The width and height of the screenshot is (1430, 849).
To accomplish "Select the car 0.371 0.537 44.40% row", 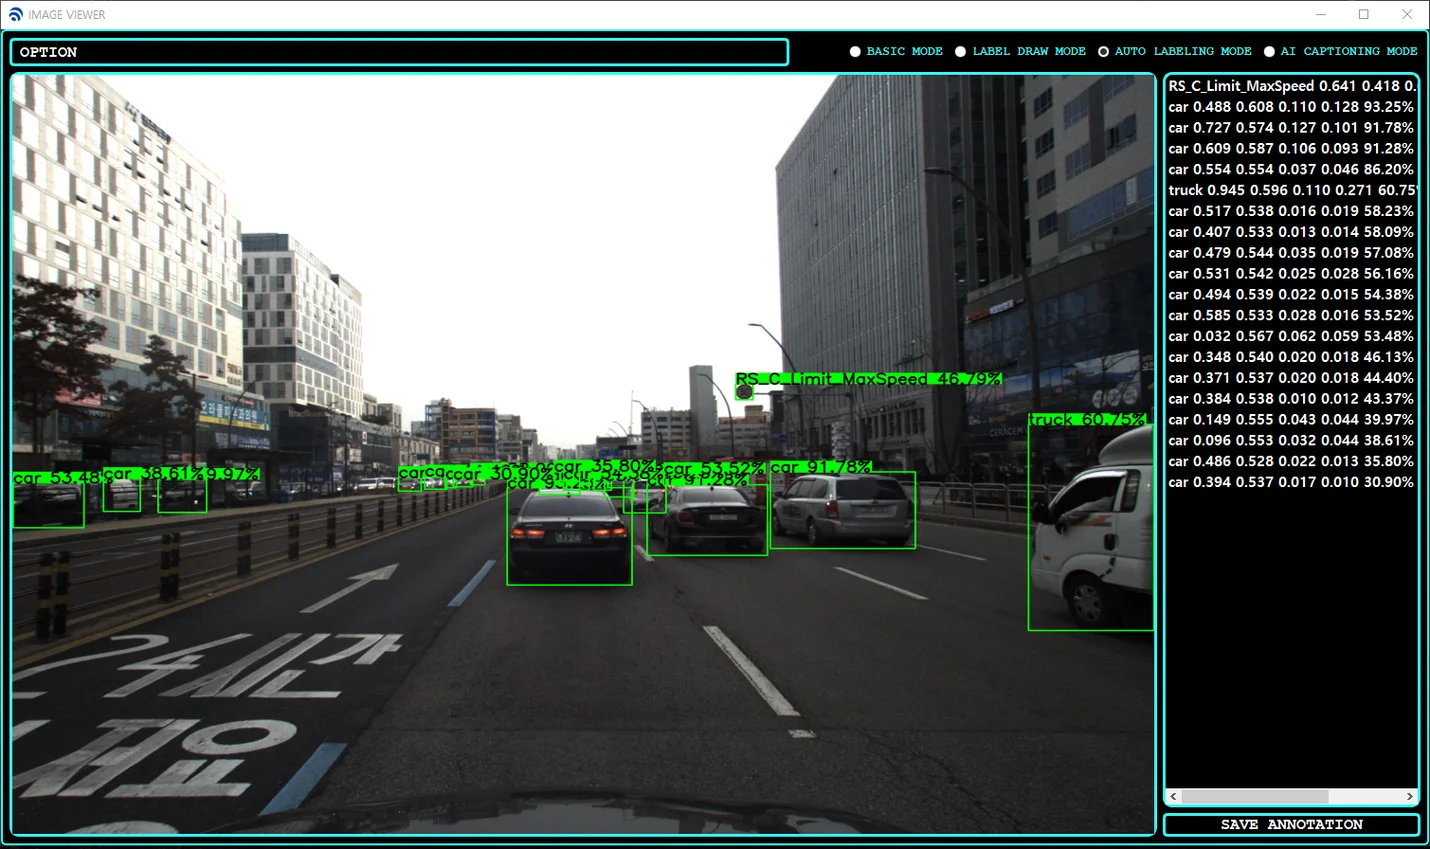I will [1292, 378].
